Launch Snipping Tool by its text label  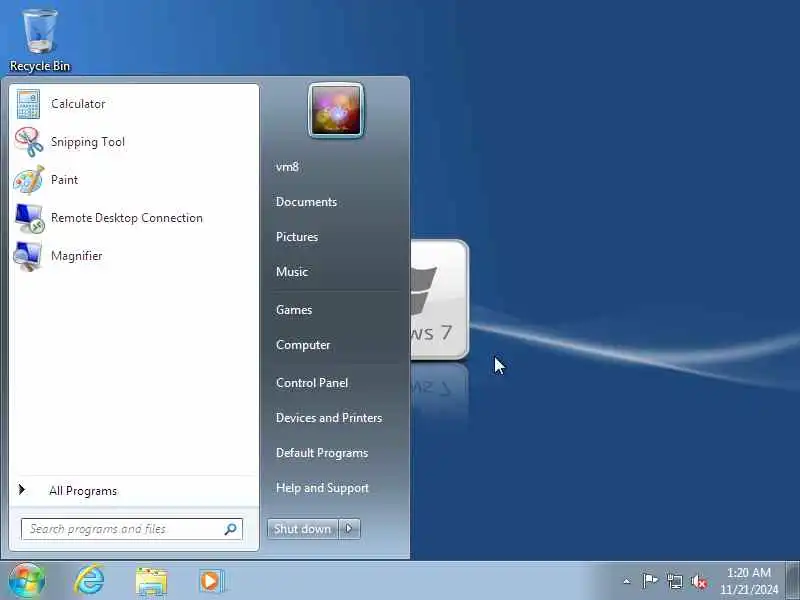pos(88,142)
